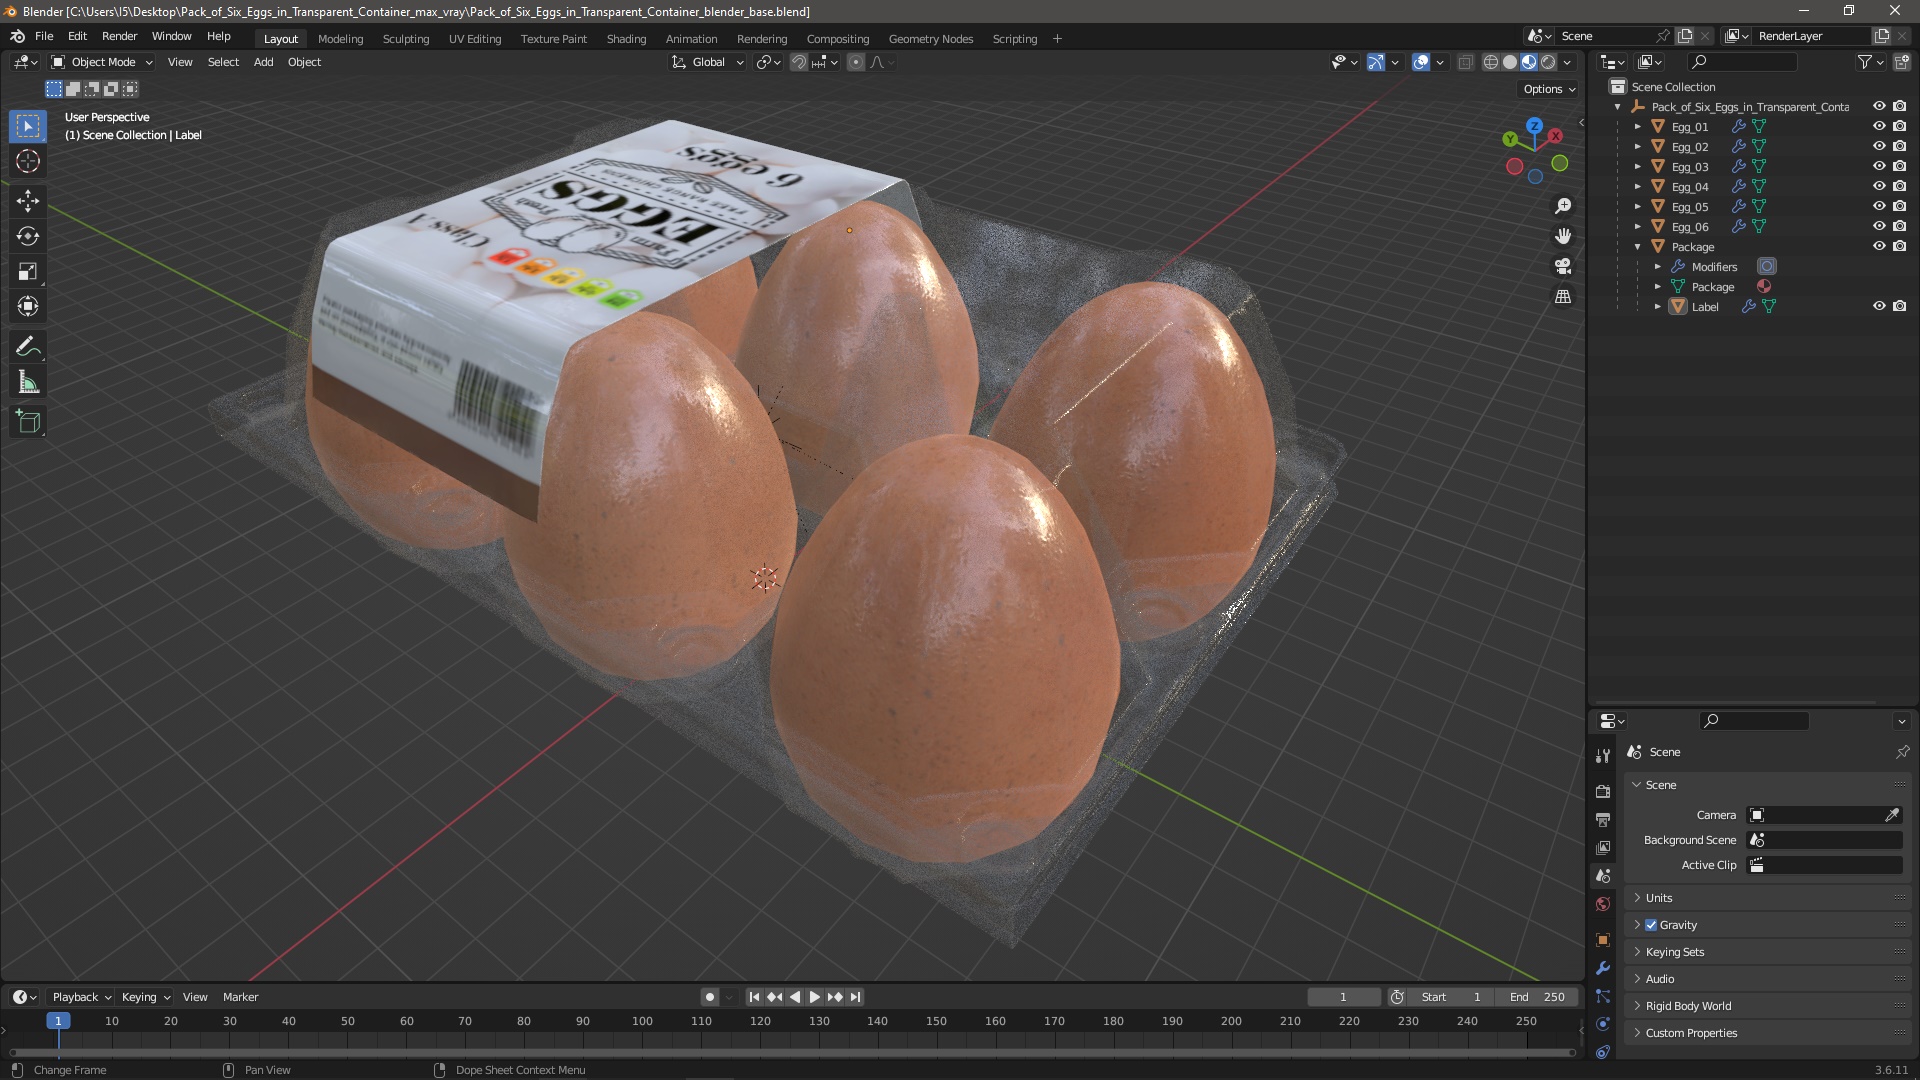Switch to orthographic view grid icon
Screen dimensions: 1920x1080
click(x=1563, y=297)
